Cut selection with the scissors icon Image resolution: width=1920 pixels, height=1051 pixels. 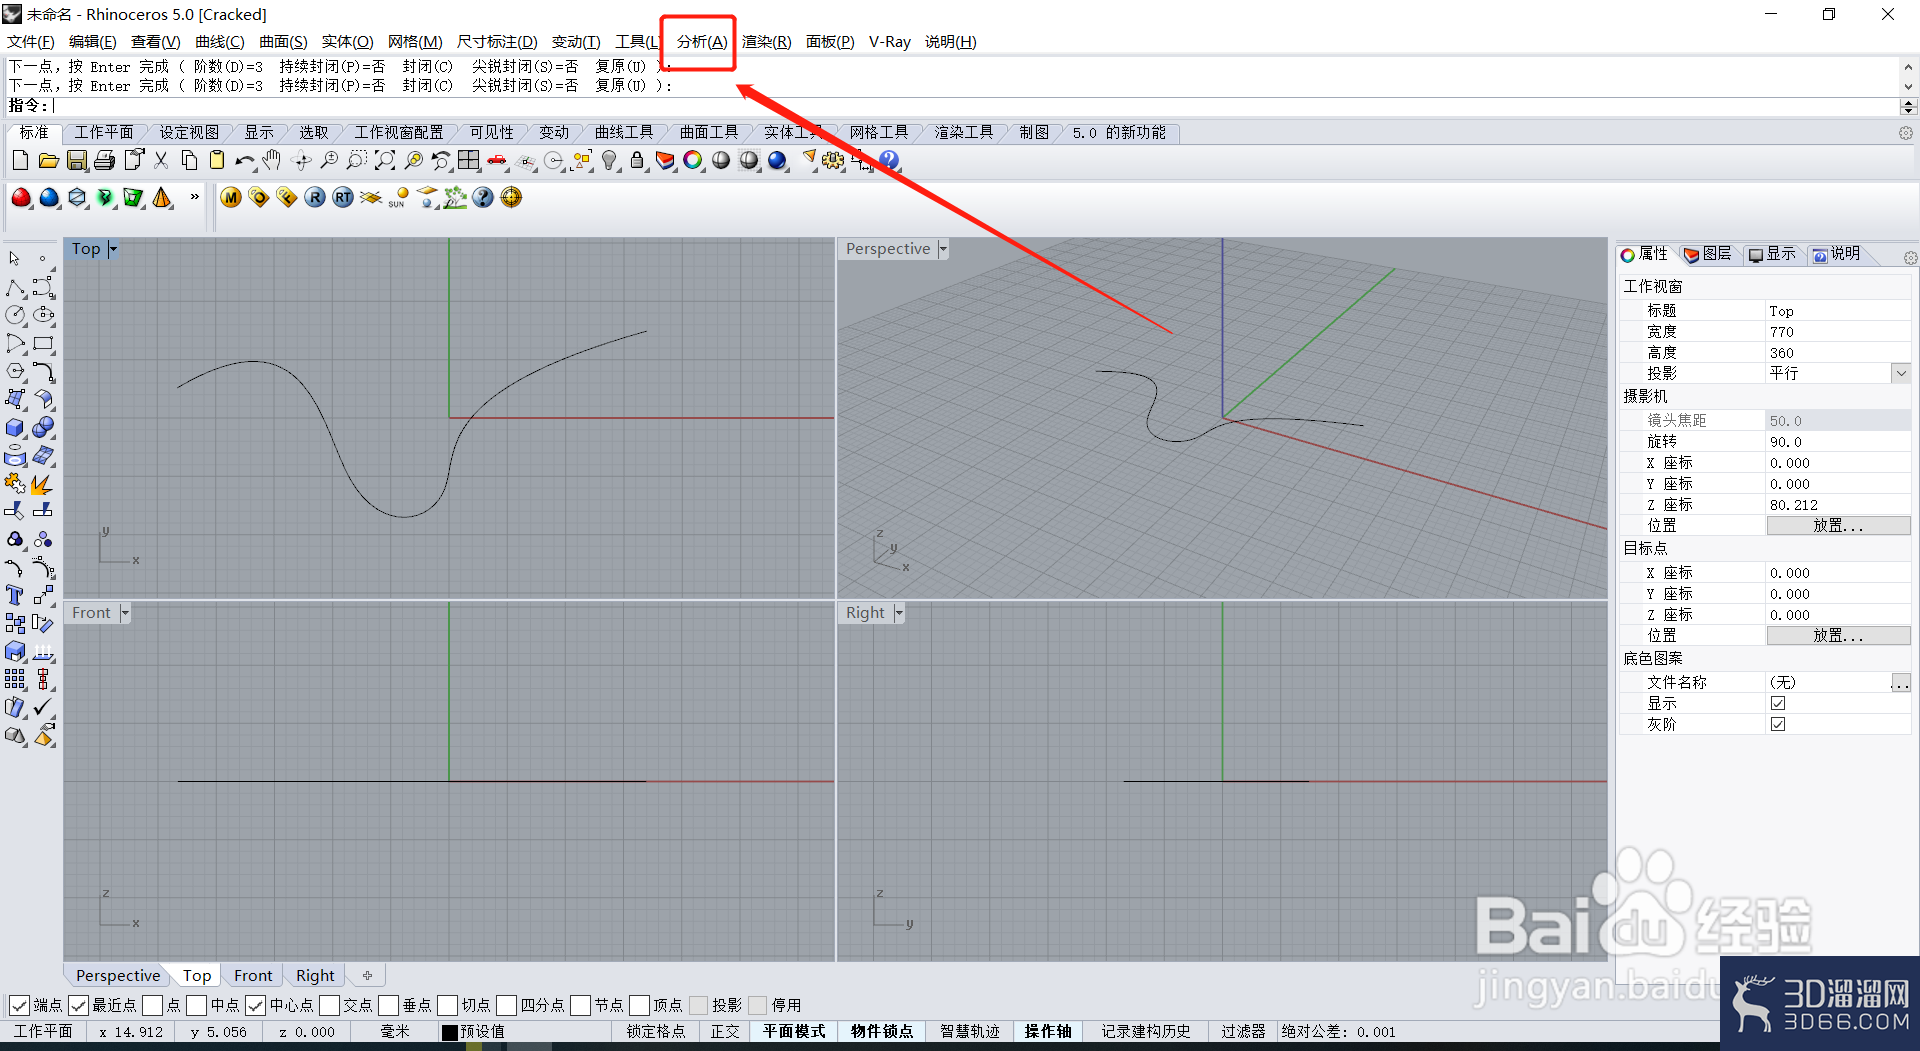tap(160, 160)
